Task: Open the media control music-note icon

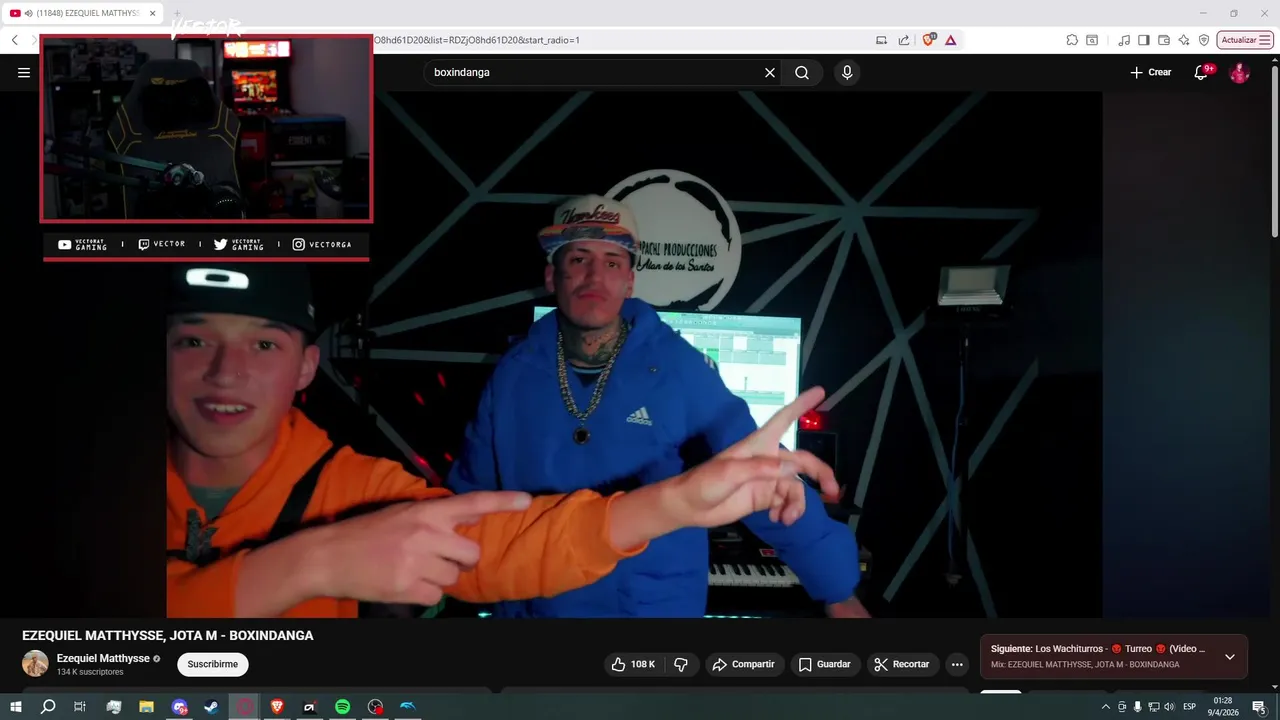Action: pyautogui.click(x=1125, y=40)
